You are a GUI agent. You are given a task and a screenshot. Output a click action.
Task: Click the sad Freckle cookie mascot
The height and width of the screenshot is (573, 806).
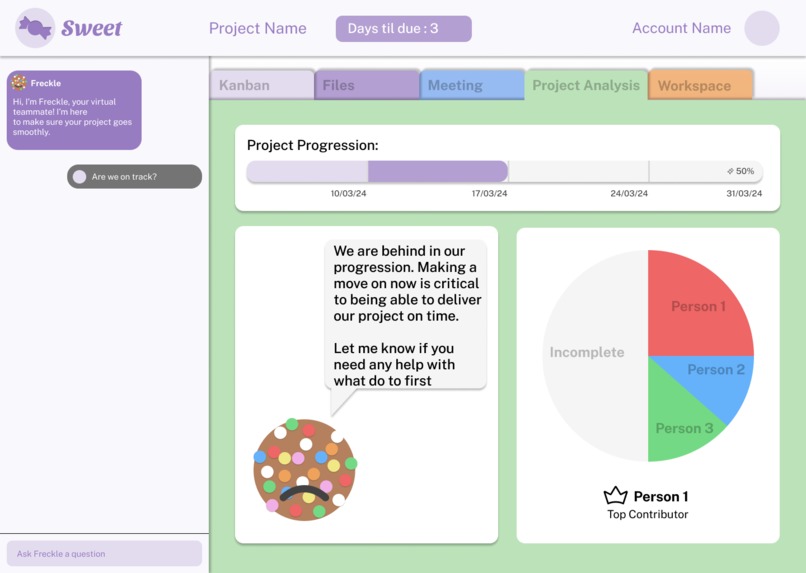(305, 470)
